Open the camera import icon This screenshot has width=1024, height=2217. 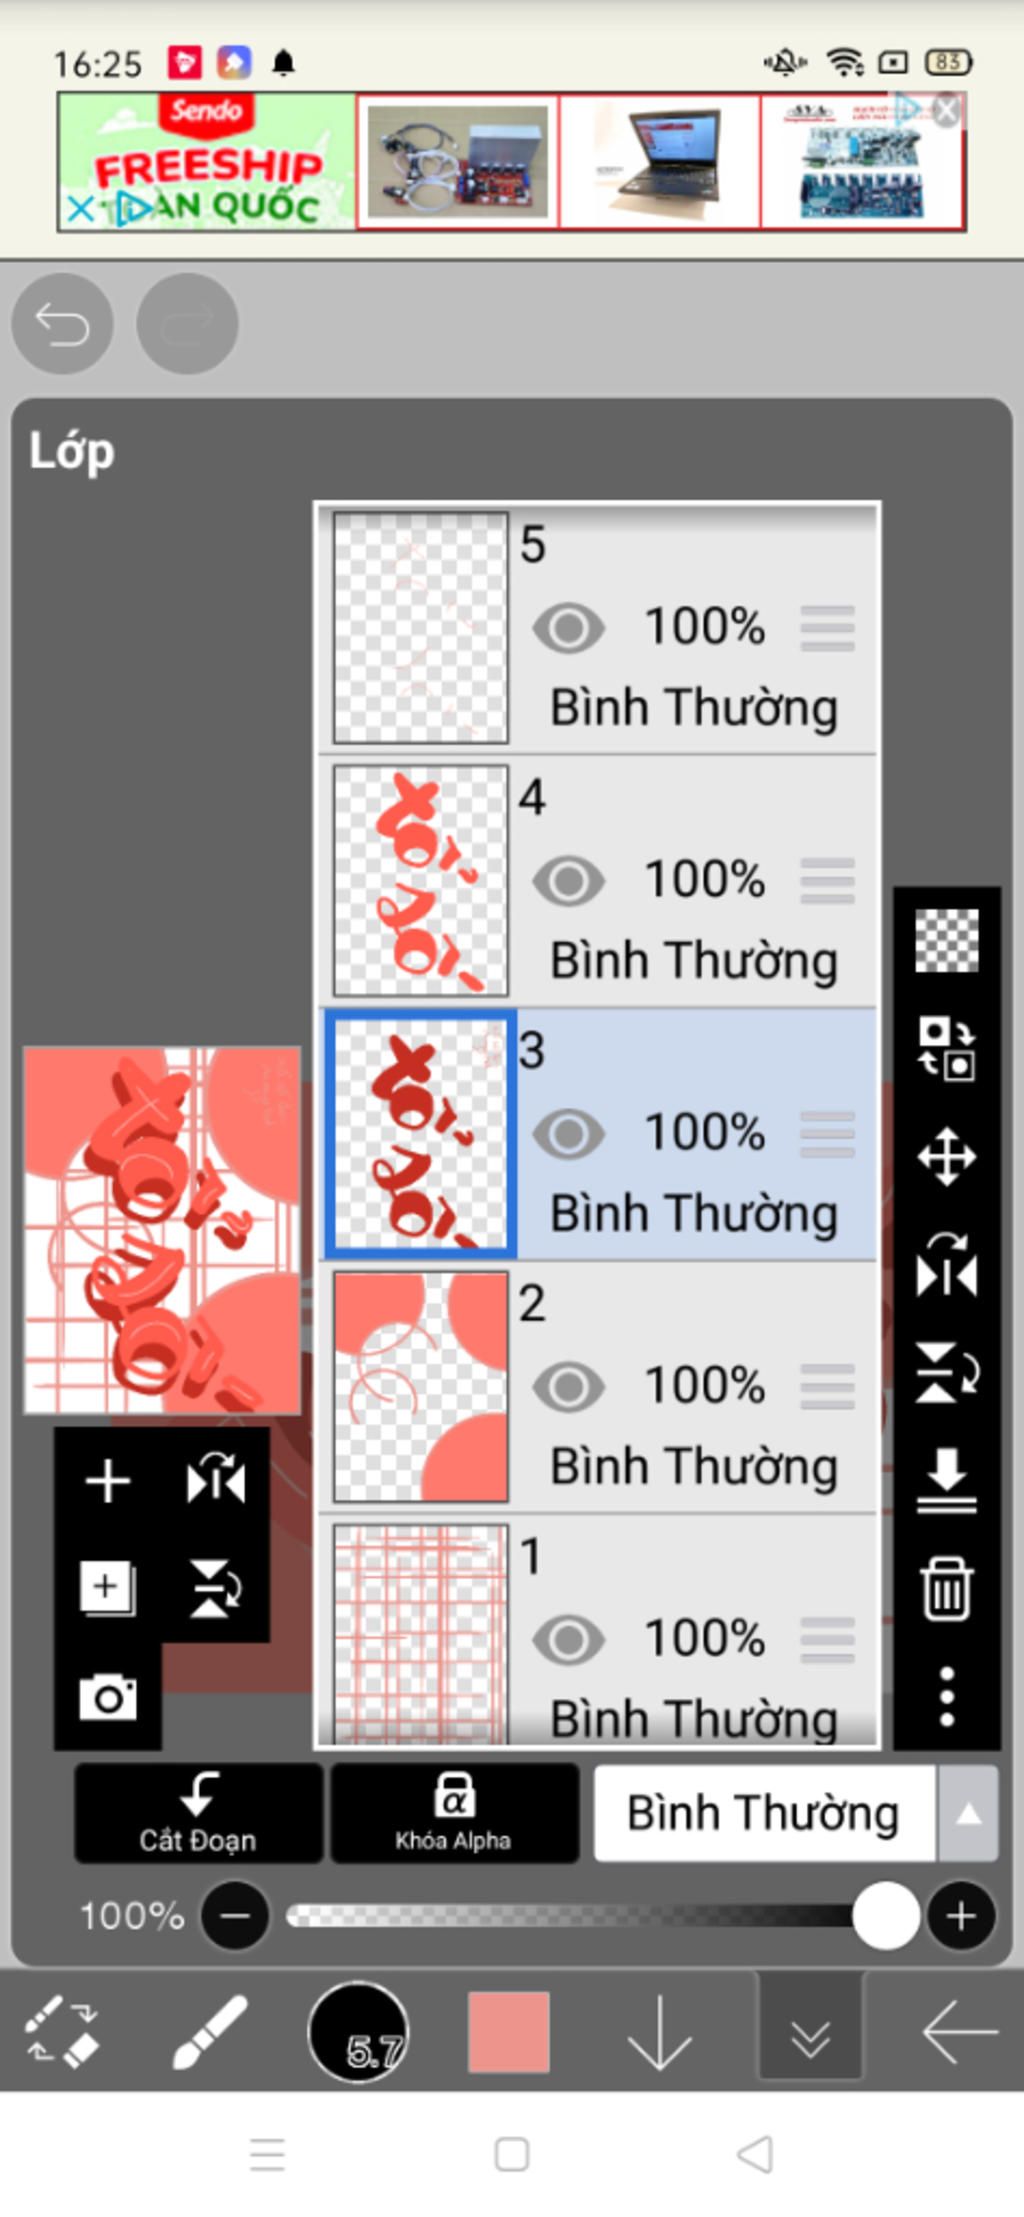tap(108, 1697)
